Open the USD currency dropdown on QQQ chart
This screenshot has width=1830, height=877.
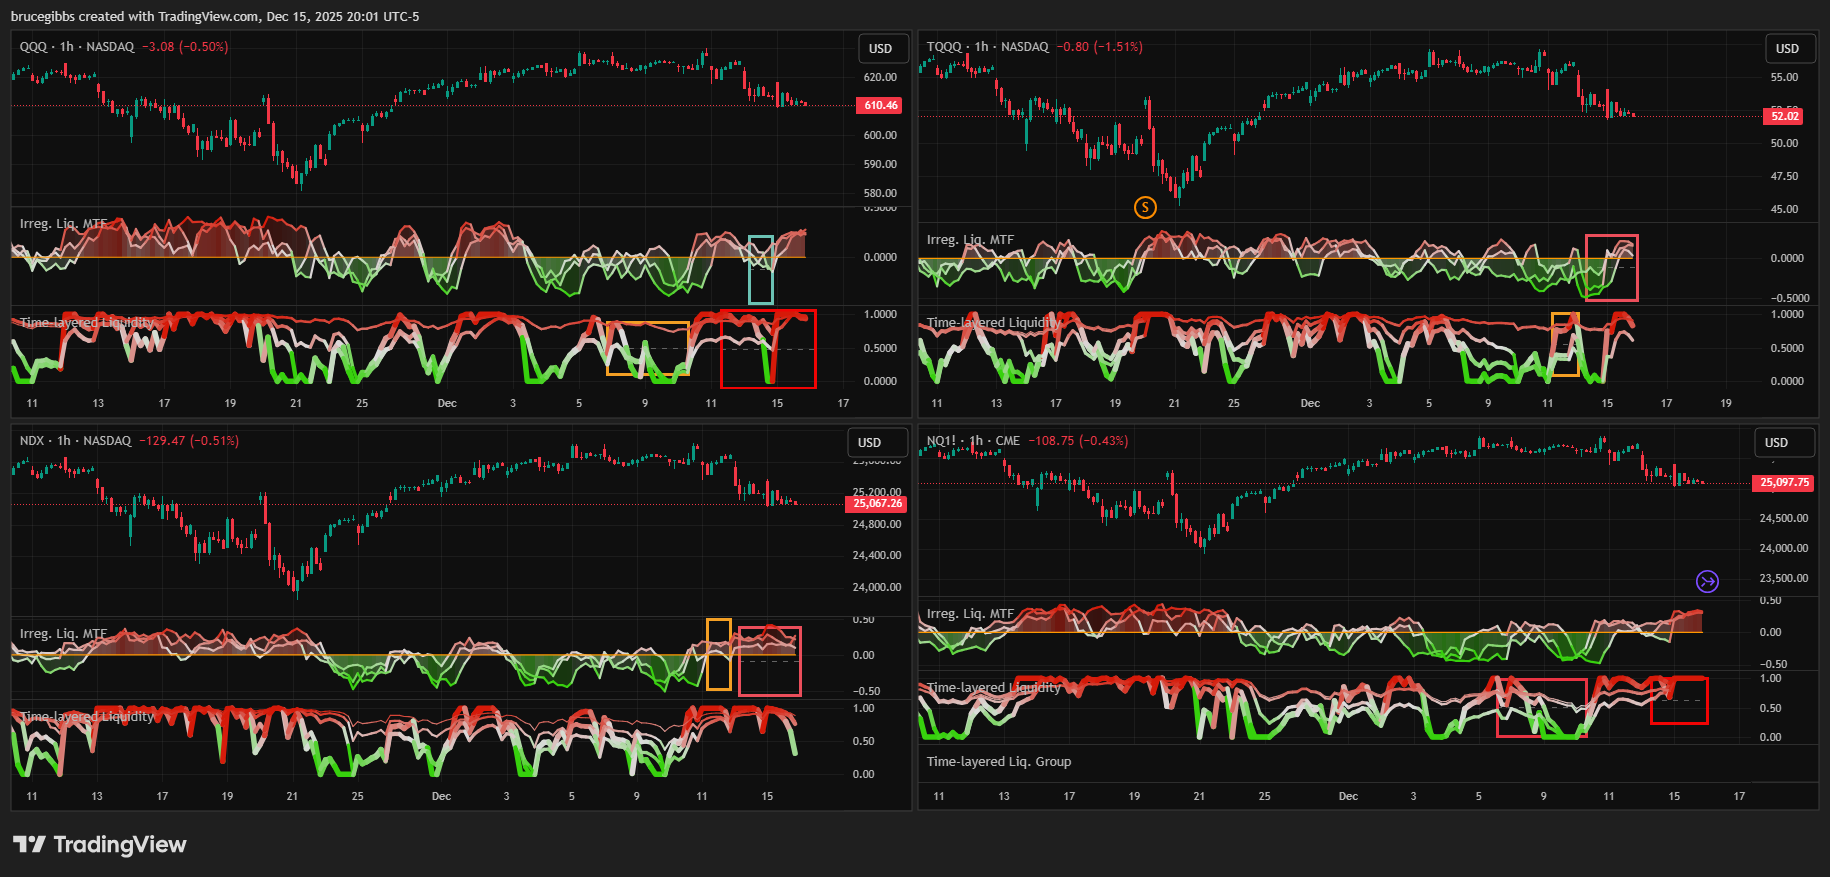880,48
